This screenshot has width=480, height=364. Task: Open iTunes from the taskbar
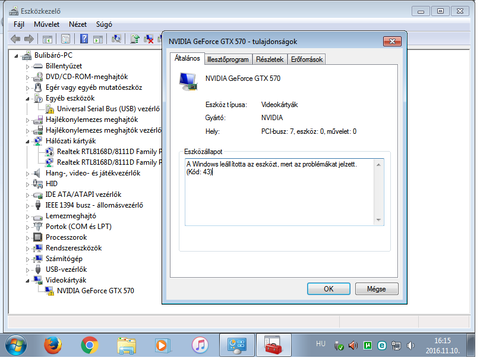[x=200, y=345]
